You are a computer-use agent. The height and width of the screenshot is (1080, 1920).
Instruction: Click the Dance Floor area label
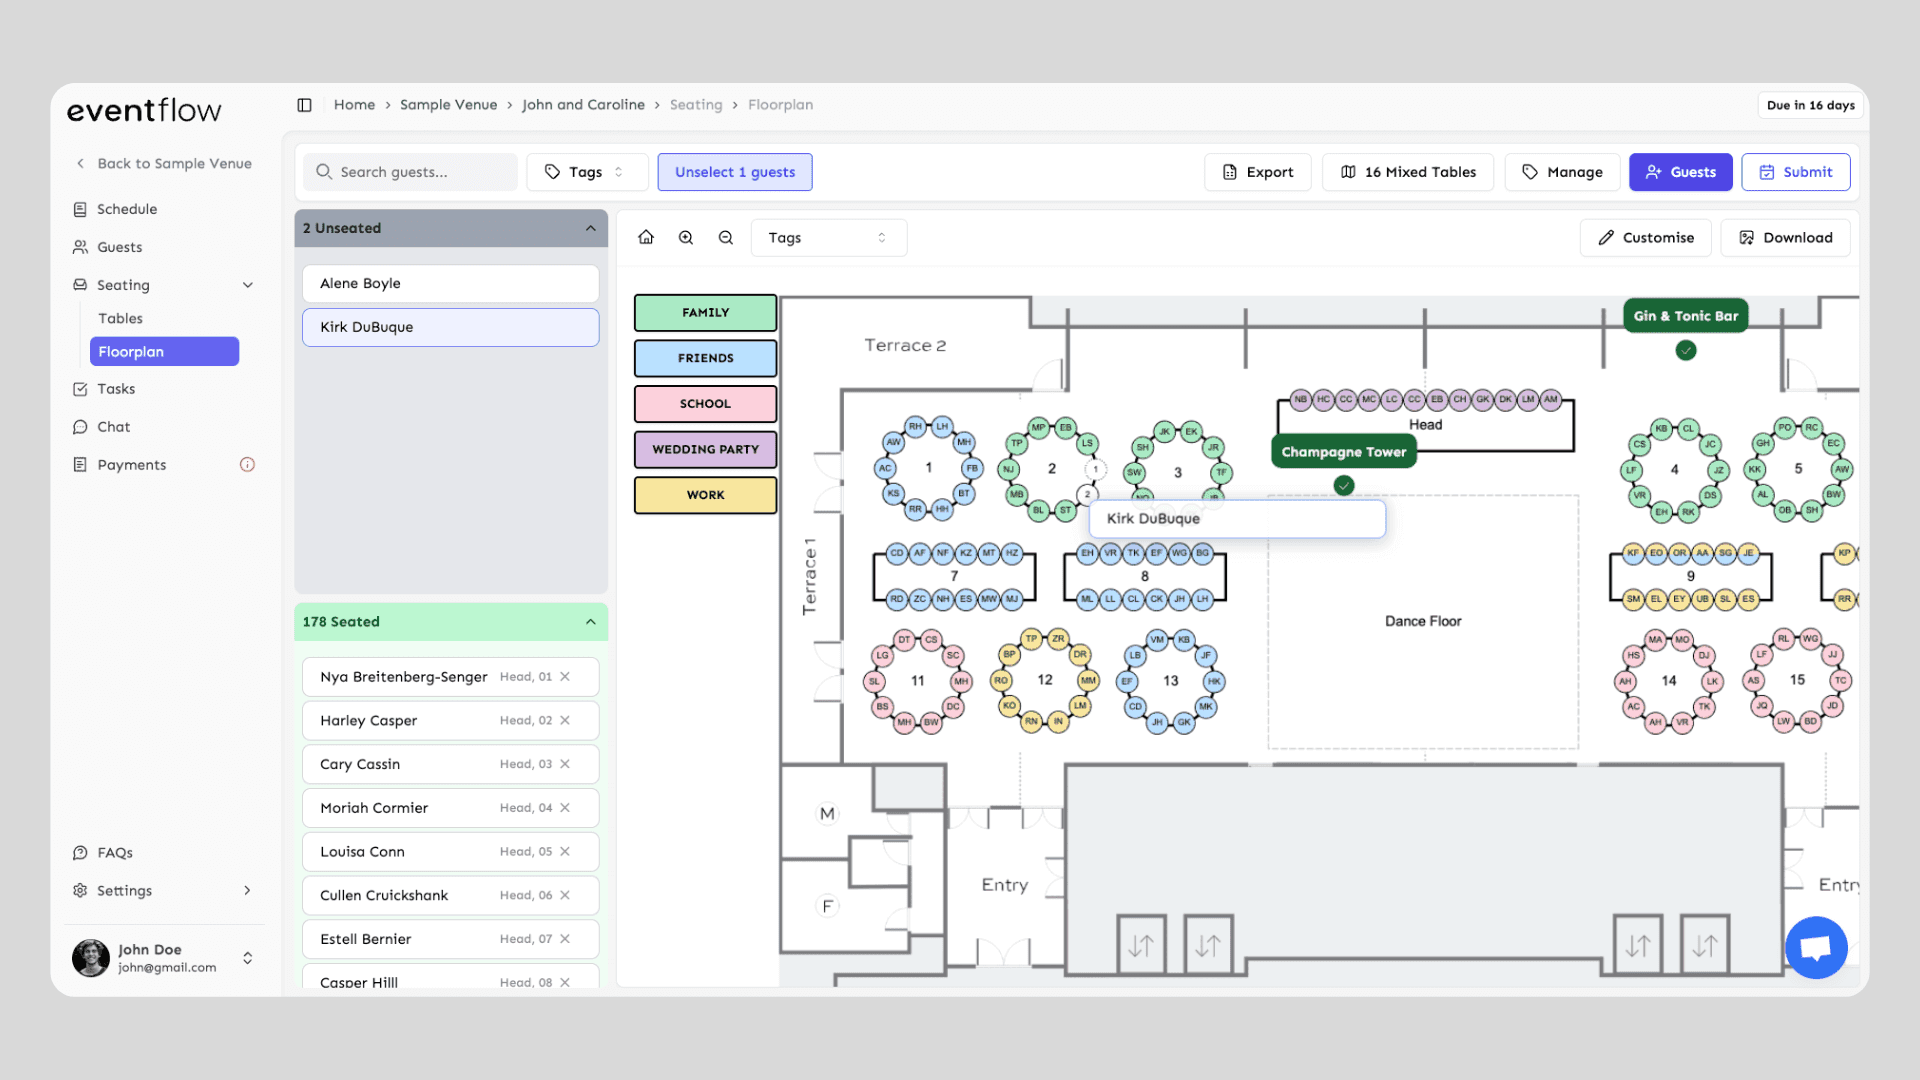pos(1423,622)
